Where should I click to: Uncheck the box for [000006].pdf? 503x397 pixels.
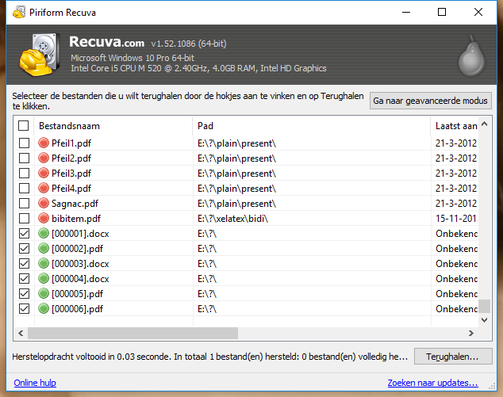coord(24,309)
